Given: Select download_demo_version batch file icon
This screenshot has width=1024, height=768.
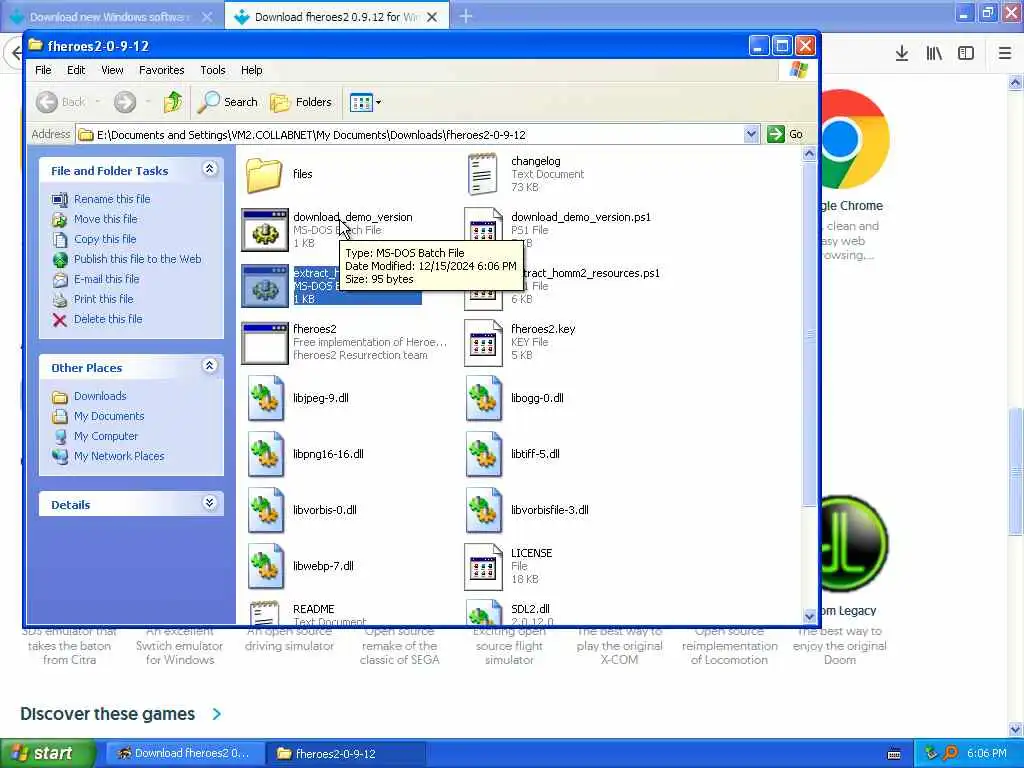Looking at the screenshot, I should pos(264,231).
